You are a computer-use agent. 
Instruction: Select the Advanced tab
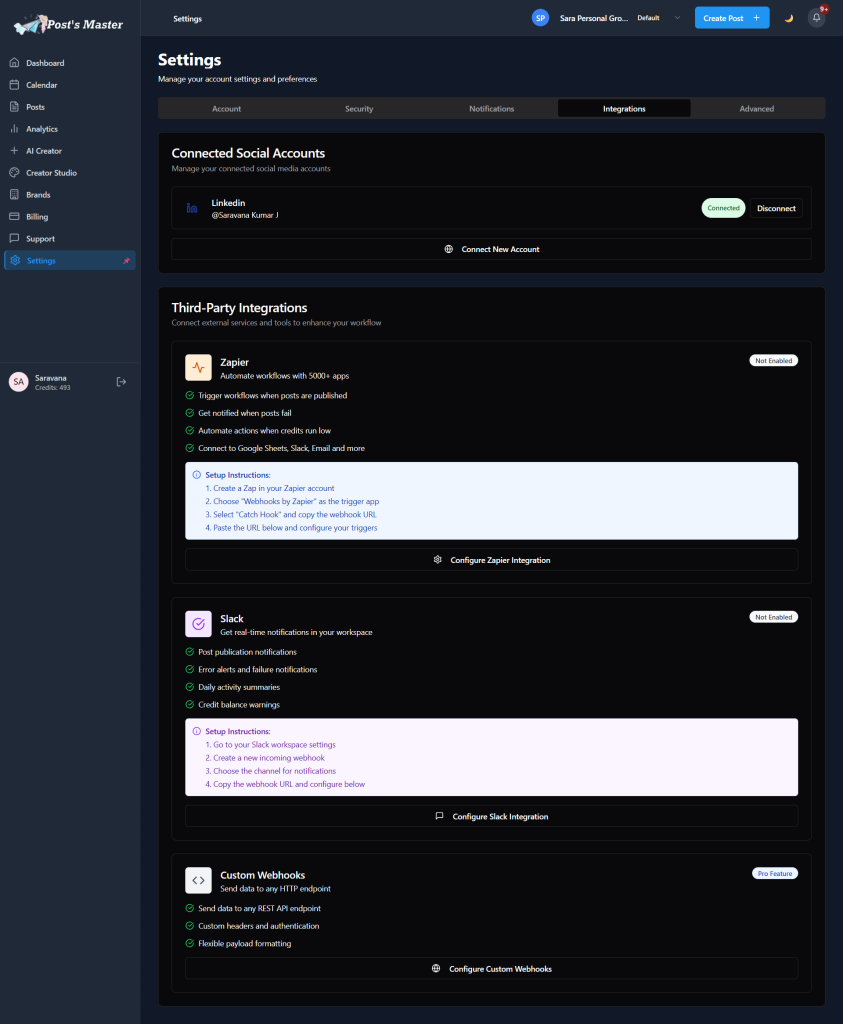[x=756, y=108]
